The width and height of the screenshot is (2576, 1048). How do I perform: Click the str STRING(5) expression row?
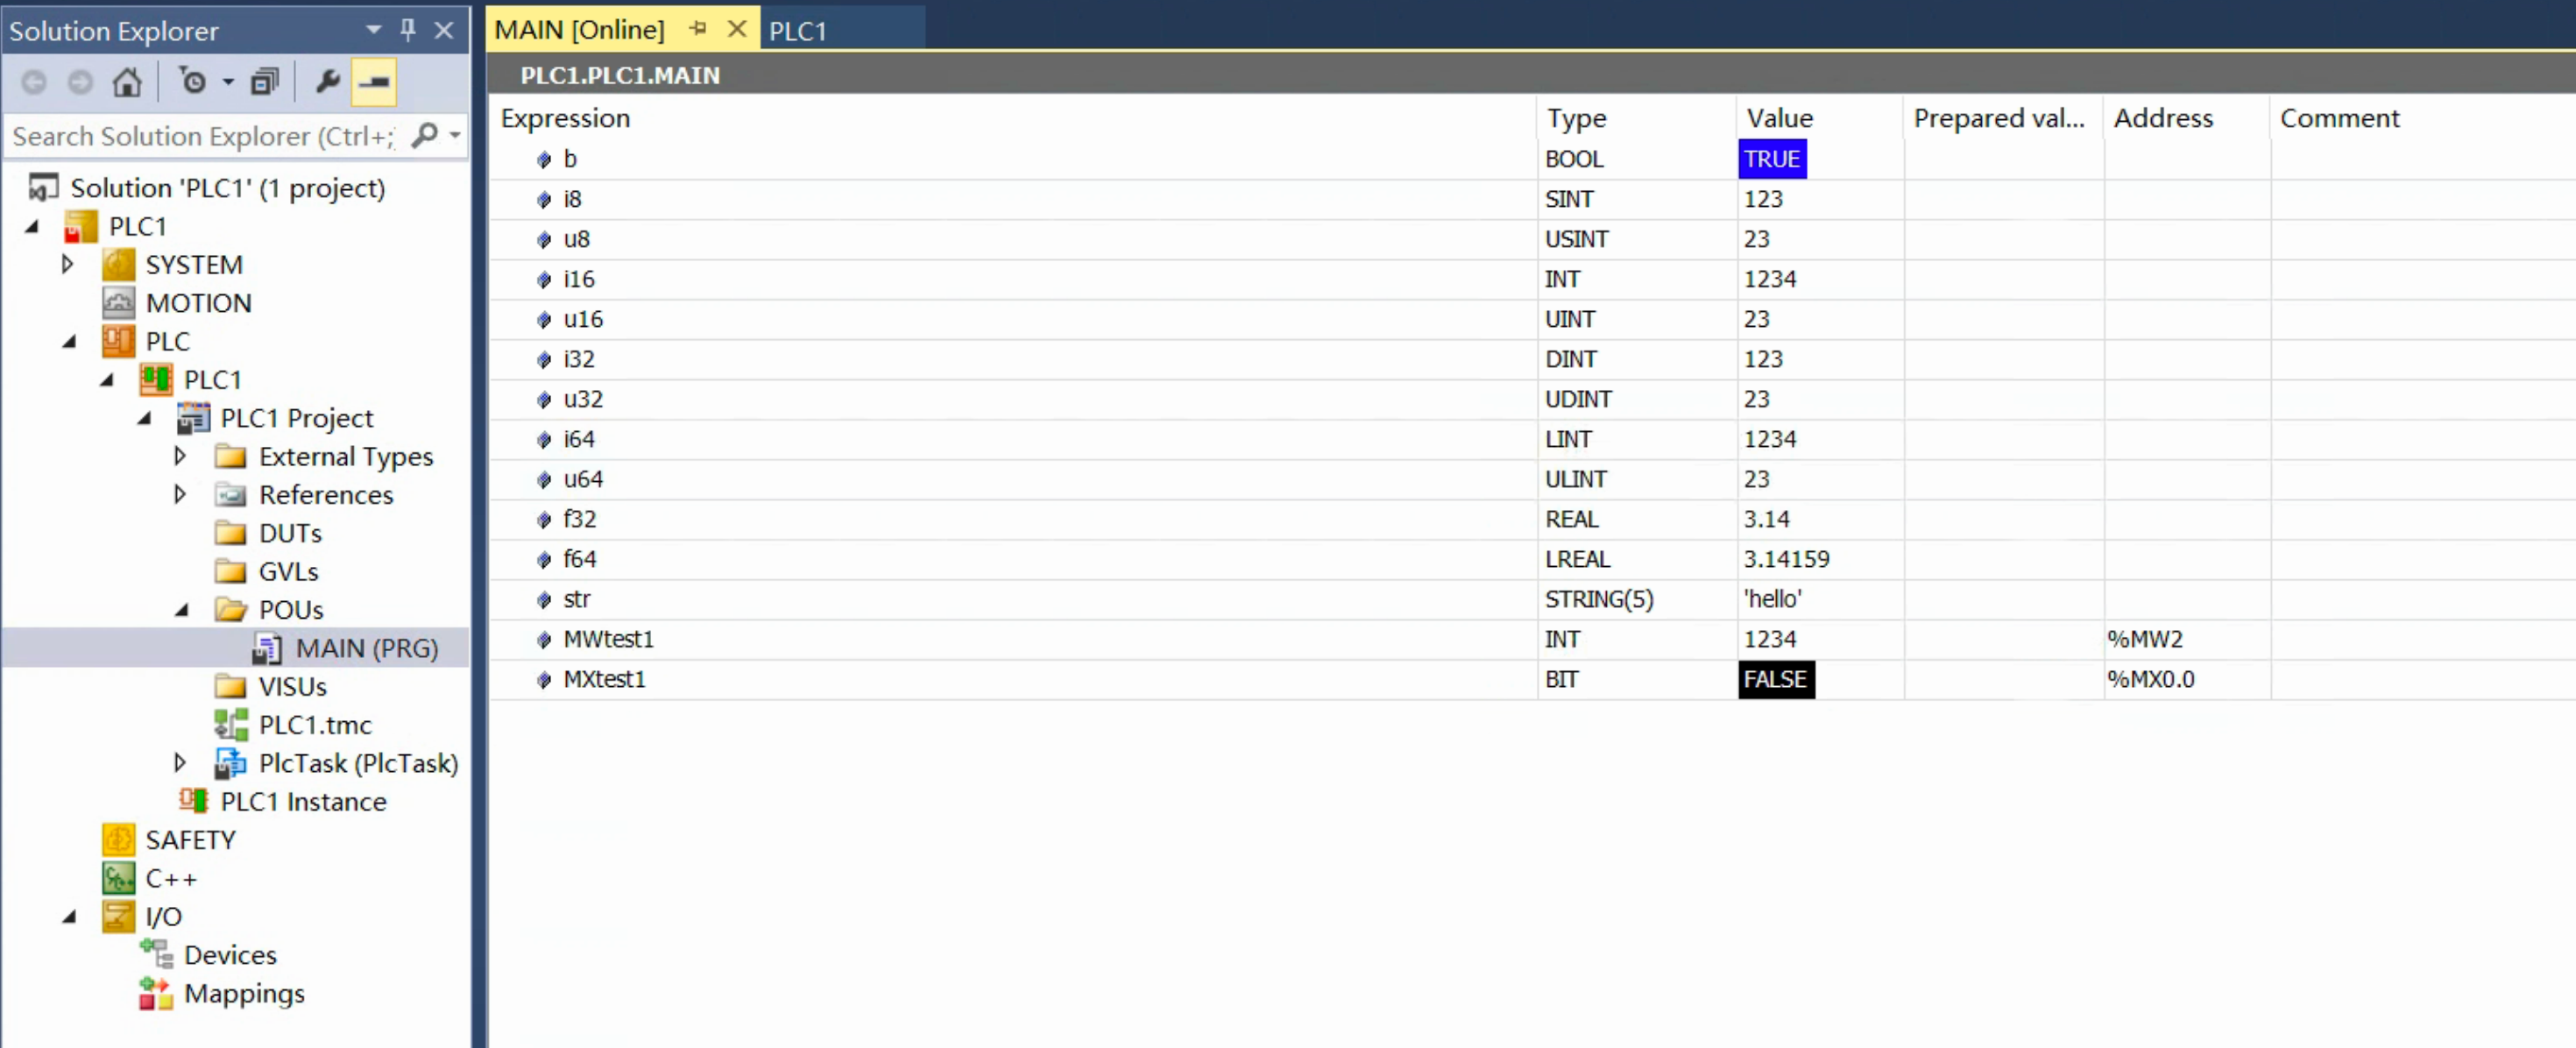(x=1032, y=598)
